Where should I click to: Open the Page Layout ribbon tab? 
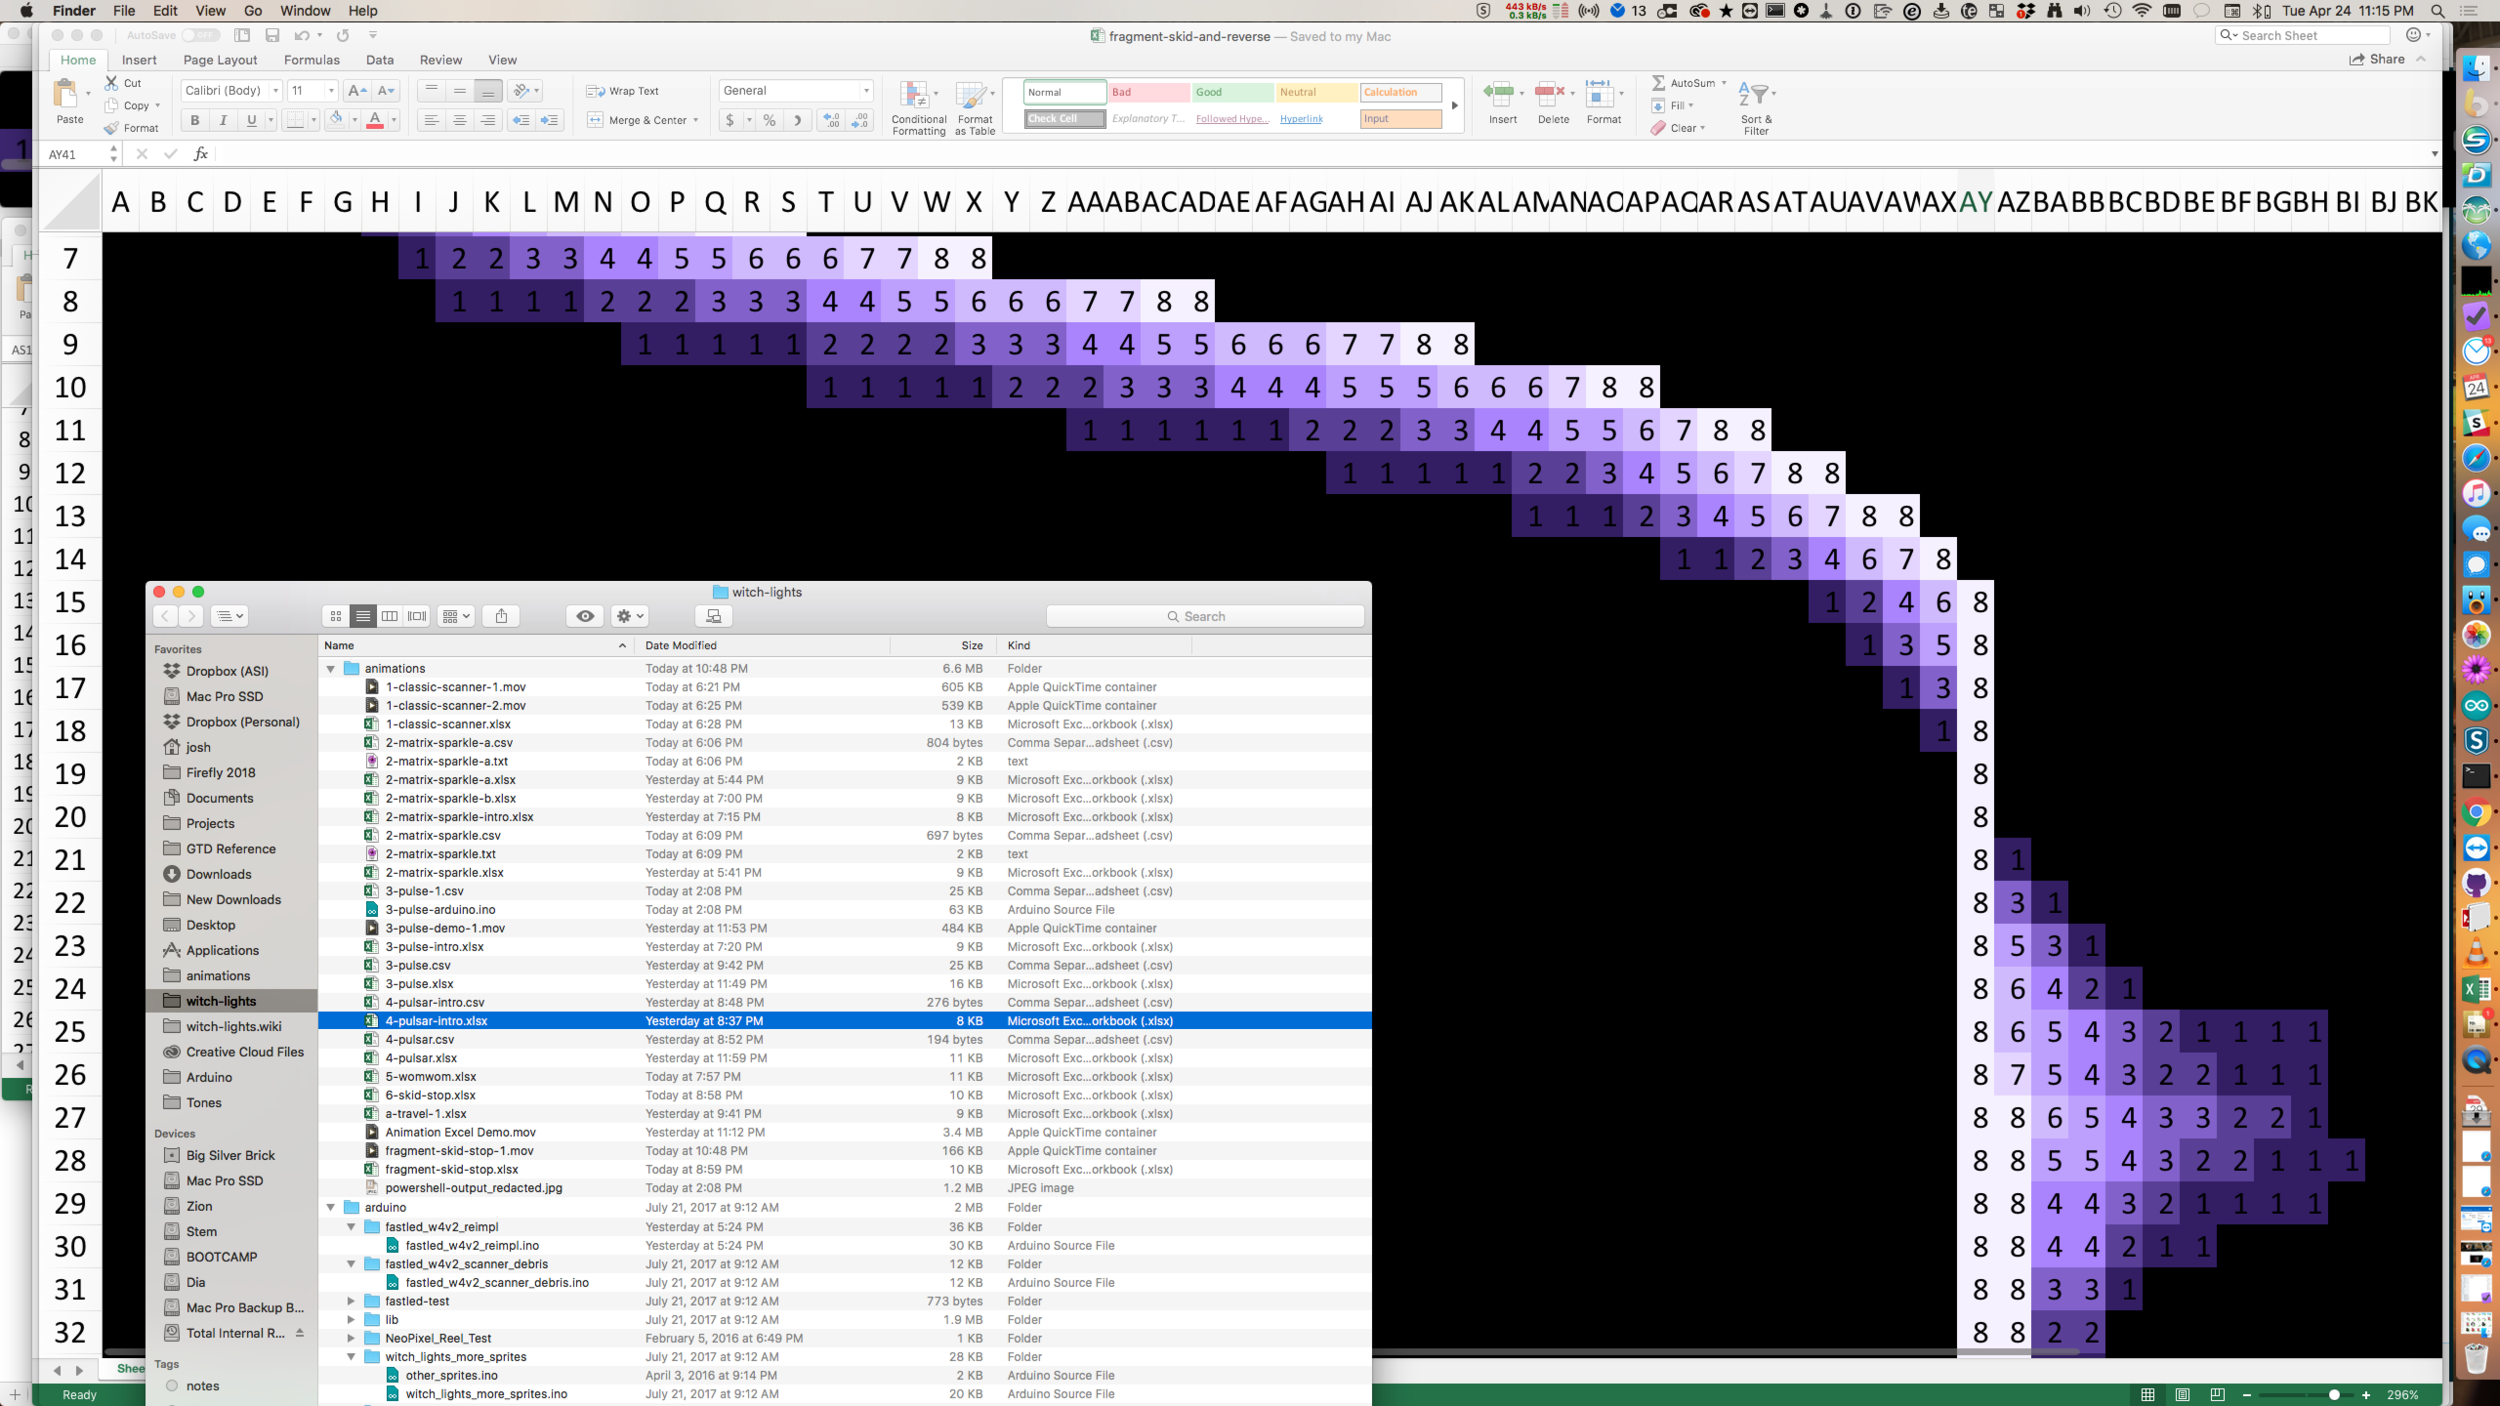(x=220, y=60)
